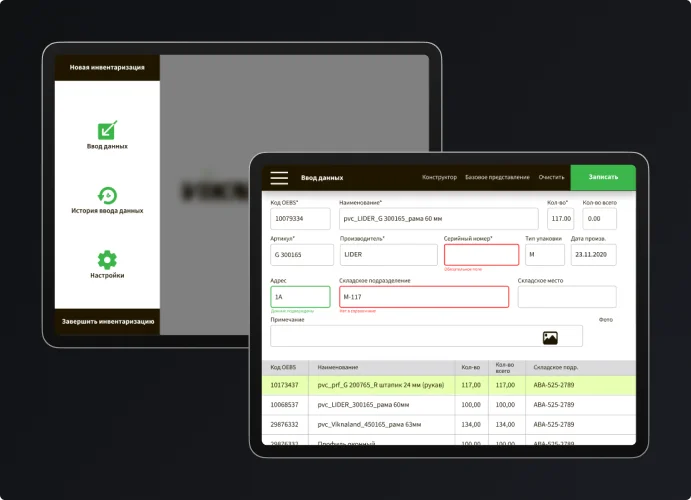Click the photo attachment image icon

(549, 338)
